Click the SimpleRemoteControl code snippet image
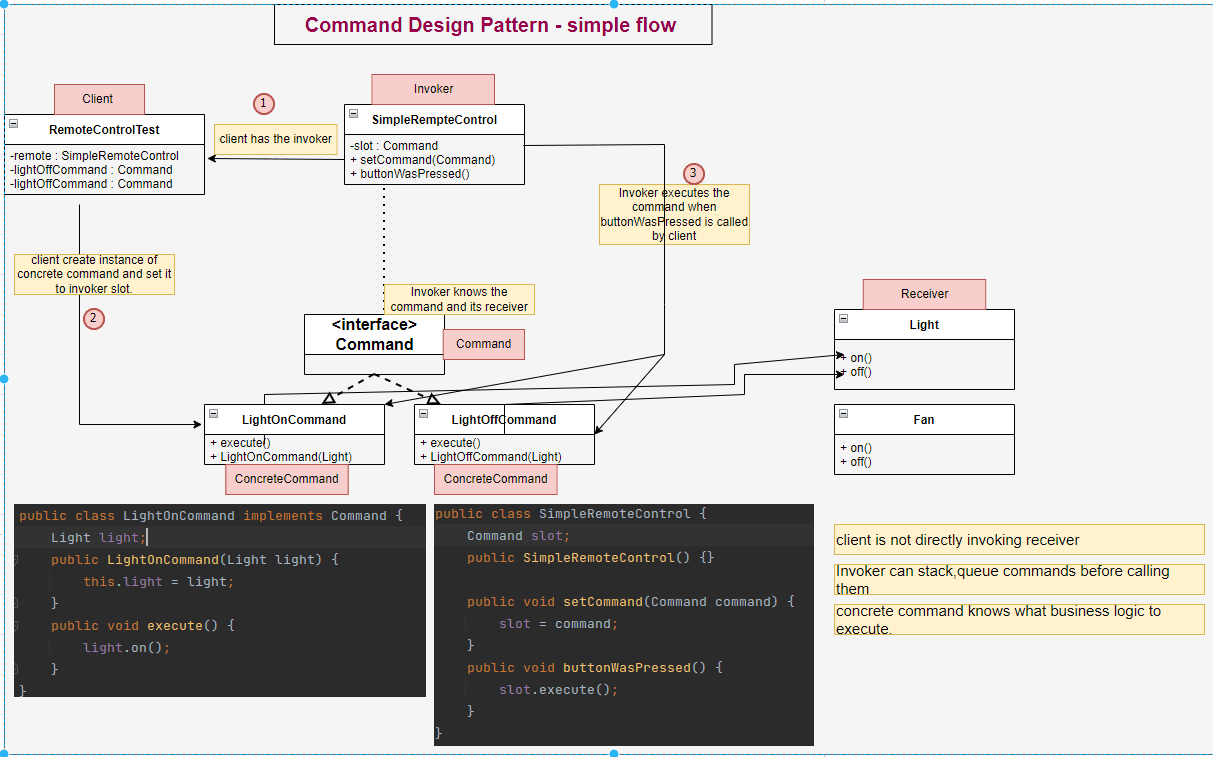 click(623, 624)
